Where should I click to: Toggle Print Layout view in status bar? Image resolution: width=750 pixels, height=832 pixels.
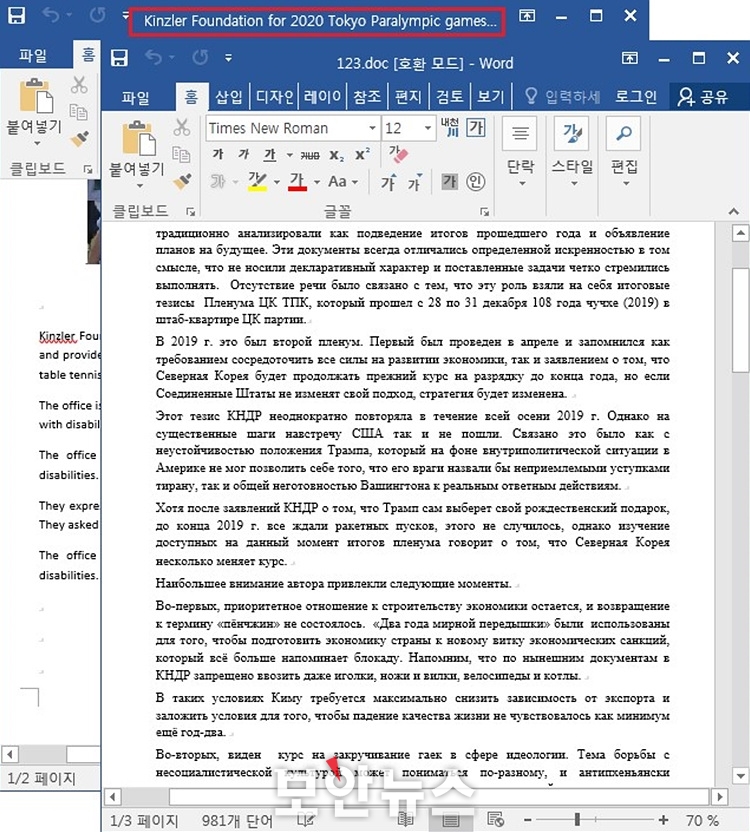click(451, 820)
